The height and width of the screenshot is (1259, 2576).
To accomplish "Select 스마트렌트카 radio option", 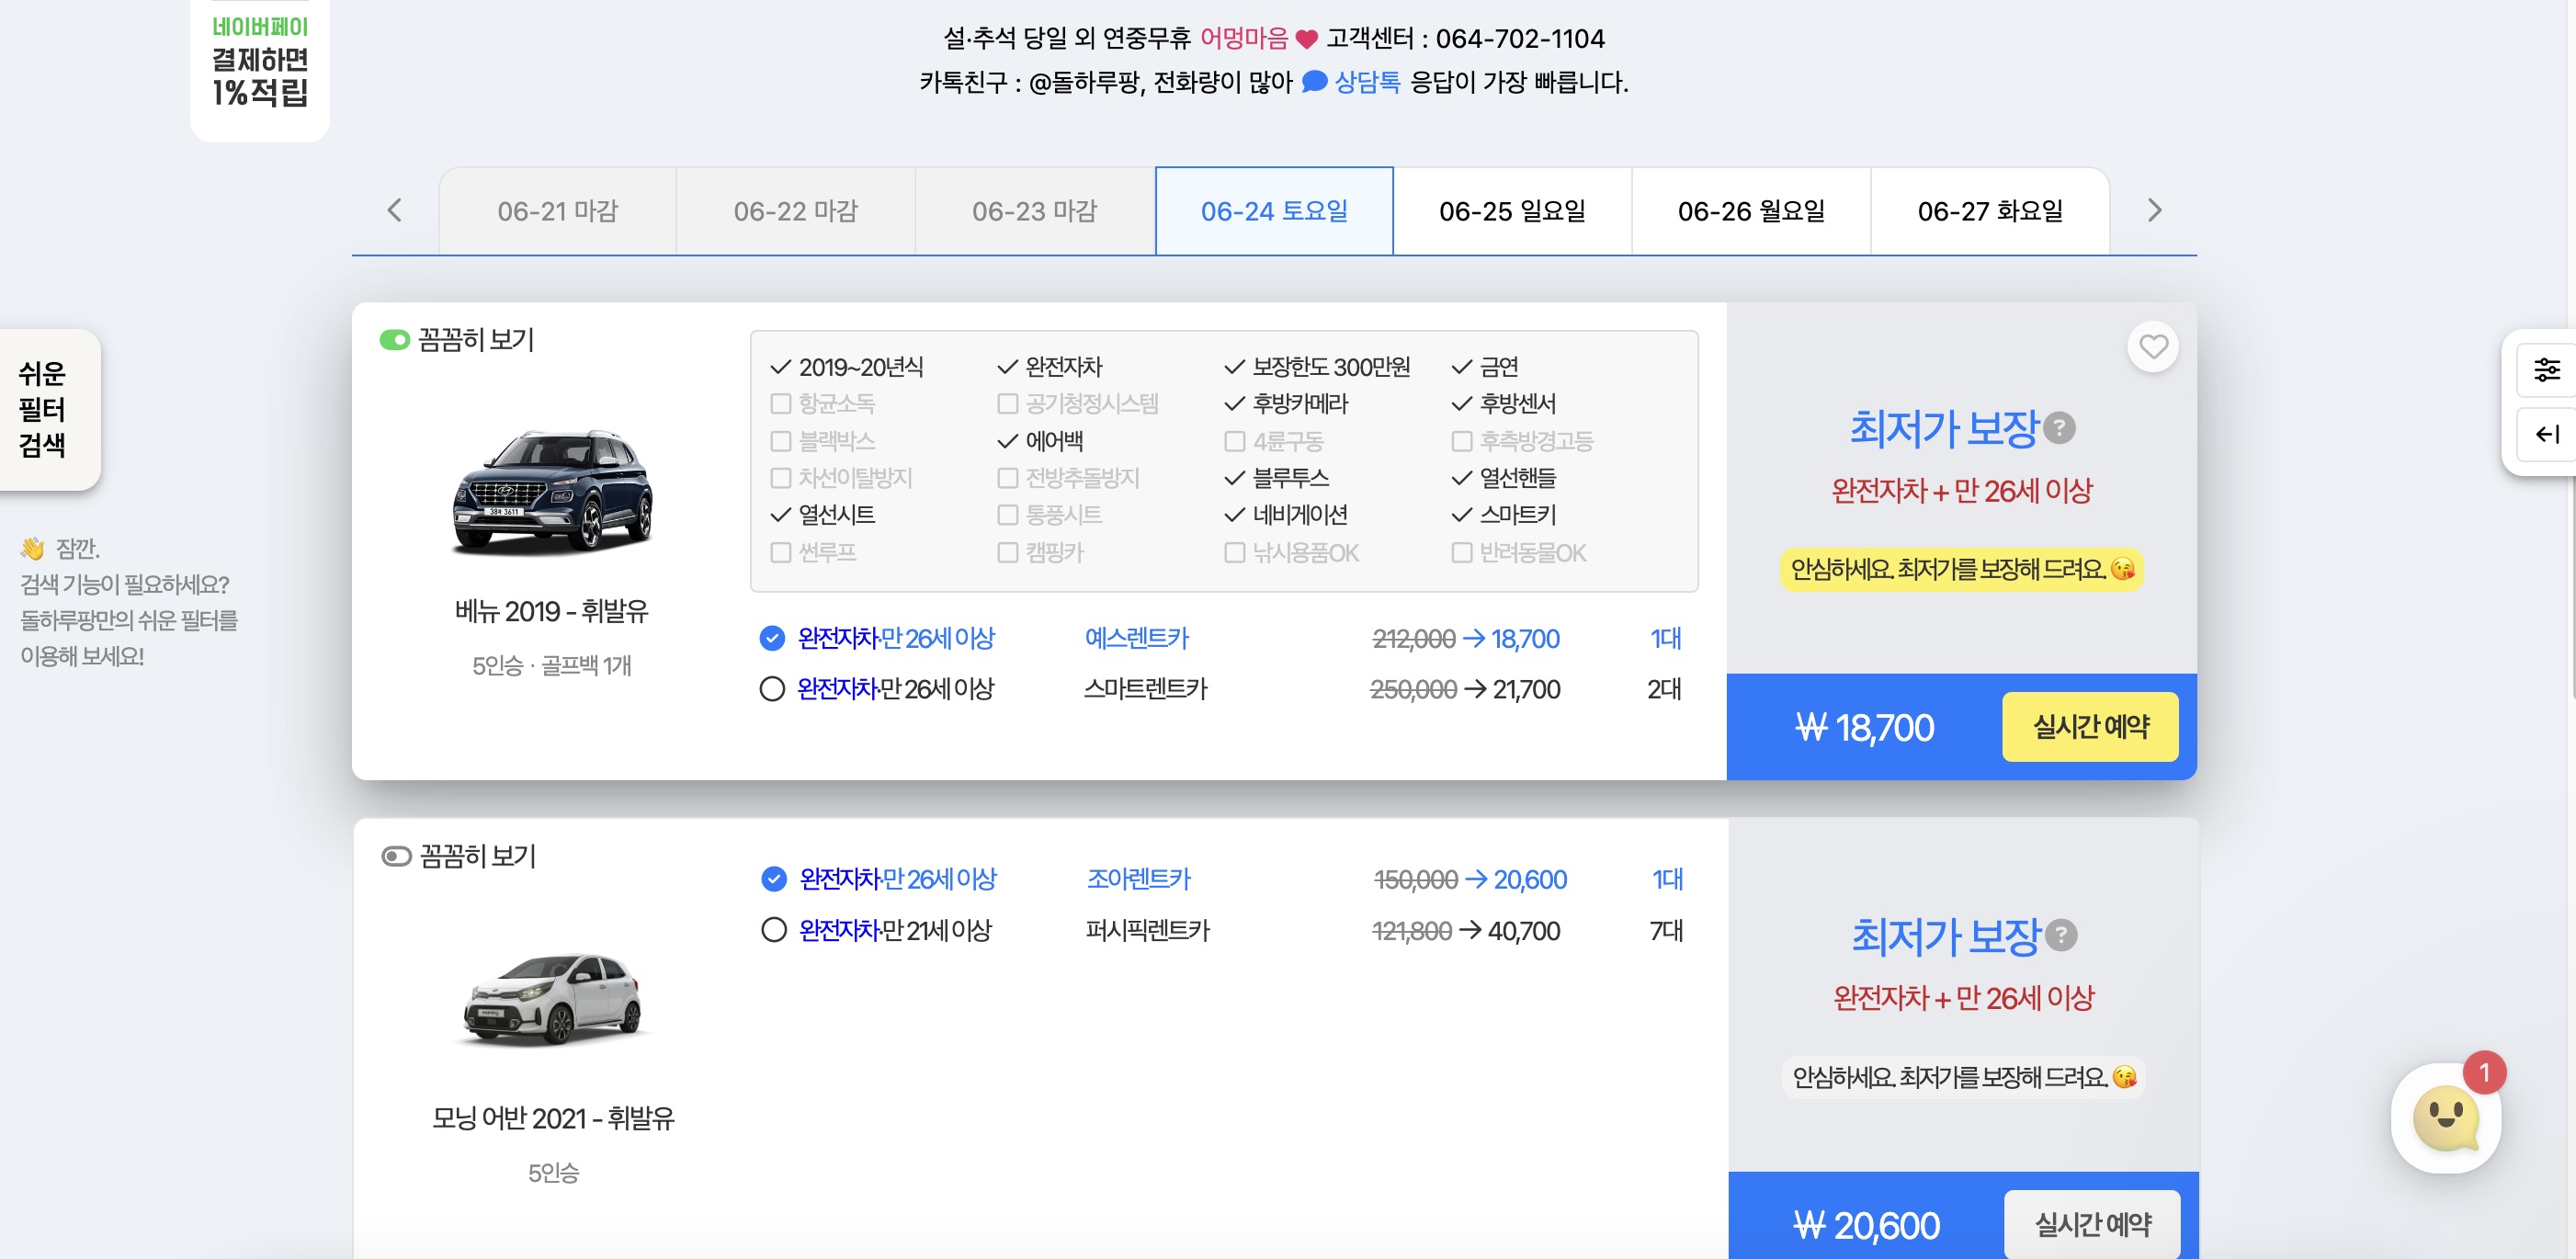I will pos(771,689).
